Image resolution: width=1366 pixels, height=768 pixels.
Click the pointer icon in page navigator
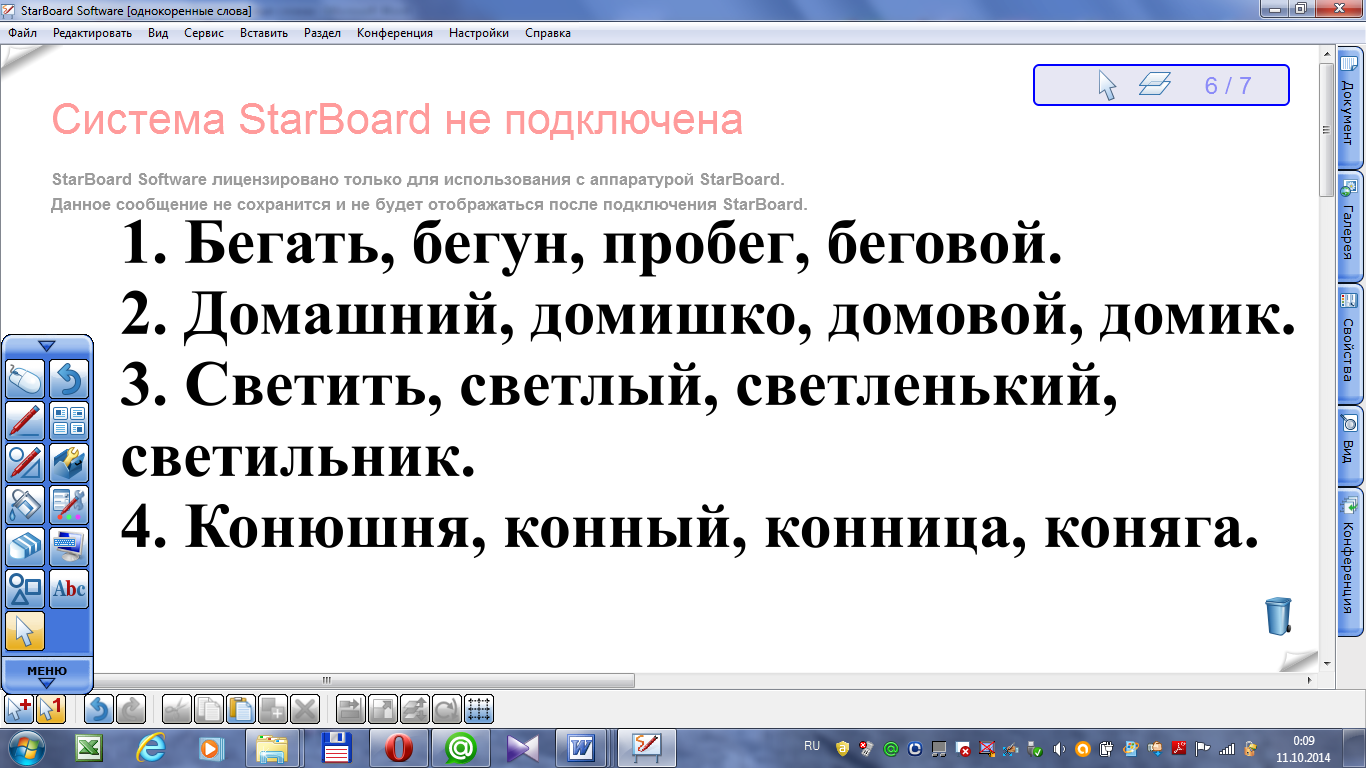click(1107, 86)
